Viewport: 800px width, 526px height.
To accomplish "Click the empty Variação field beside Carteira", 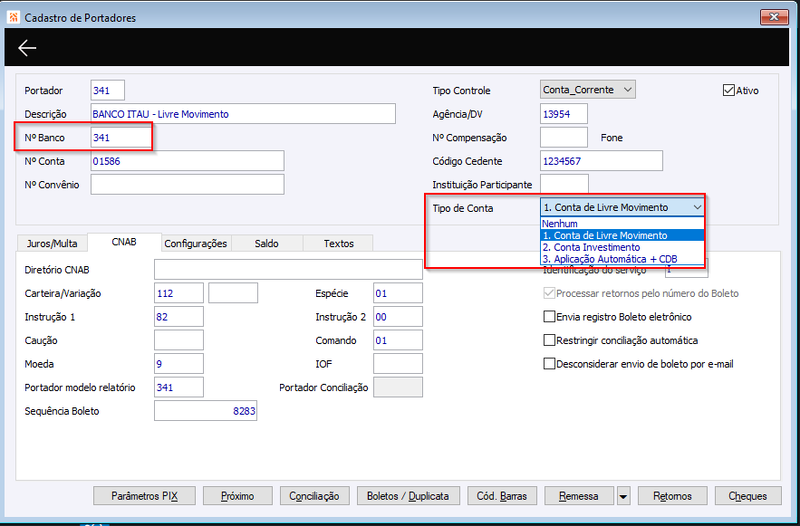I will tap(233, 293).
